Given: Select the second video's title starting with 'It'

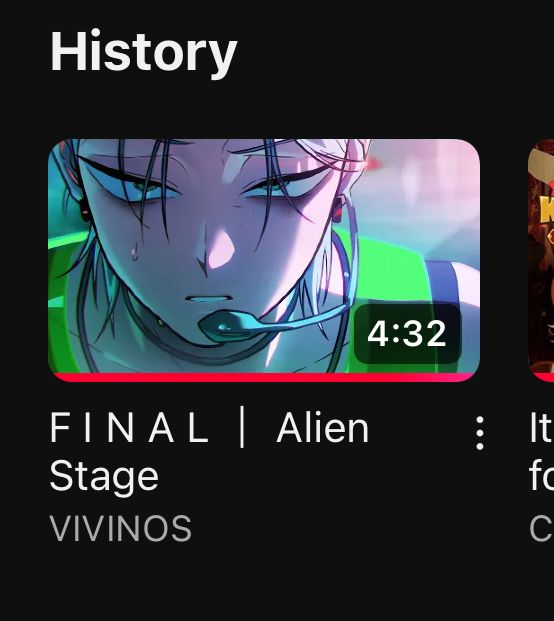Looking at the screenshot, I should tap(541, 452).
